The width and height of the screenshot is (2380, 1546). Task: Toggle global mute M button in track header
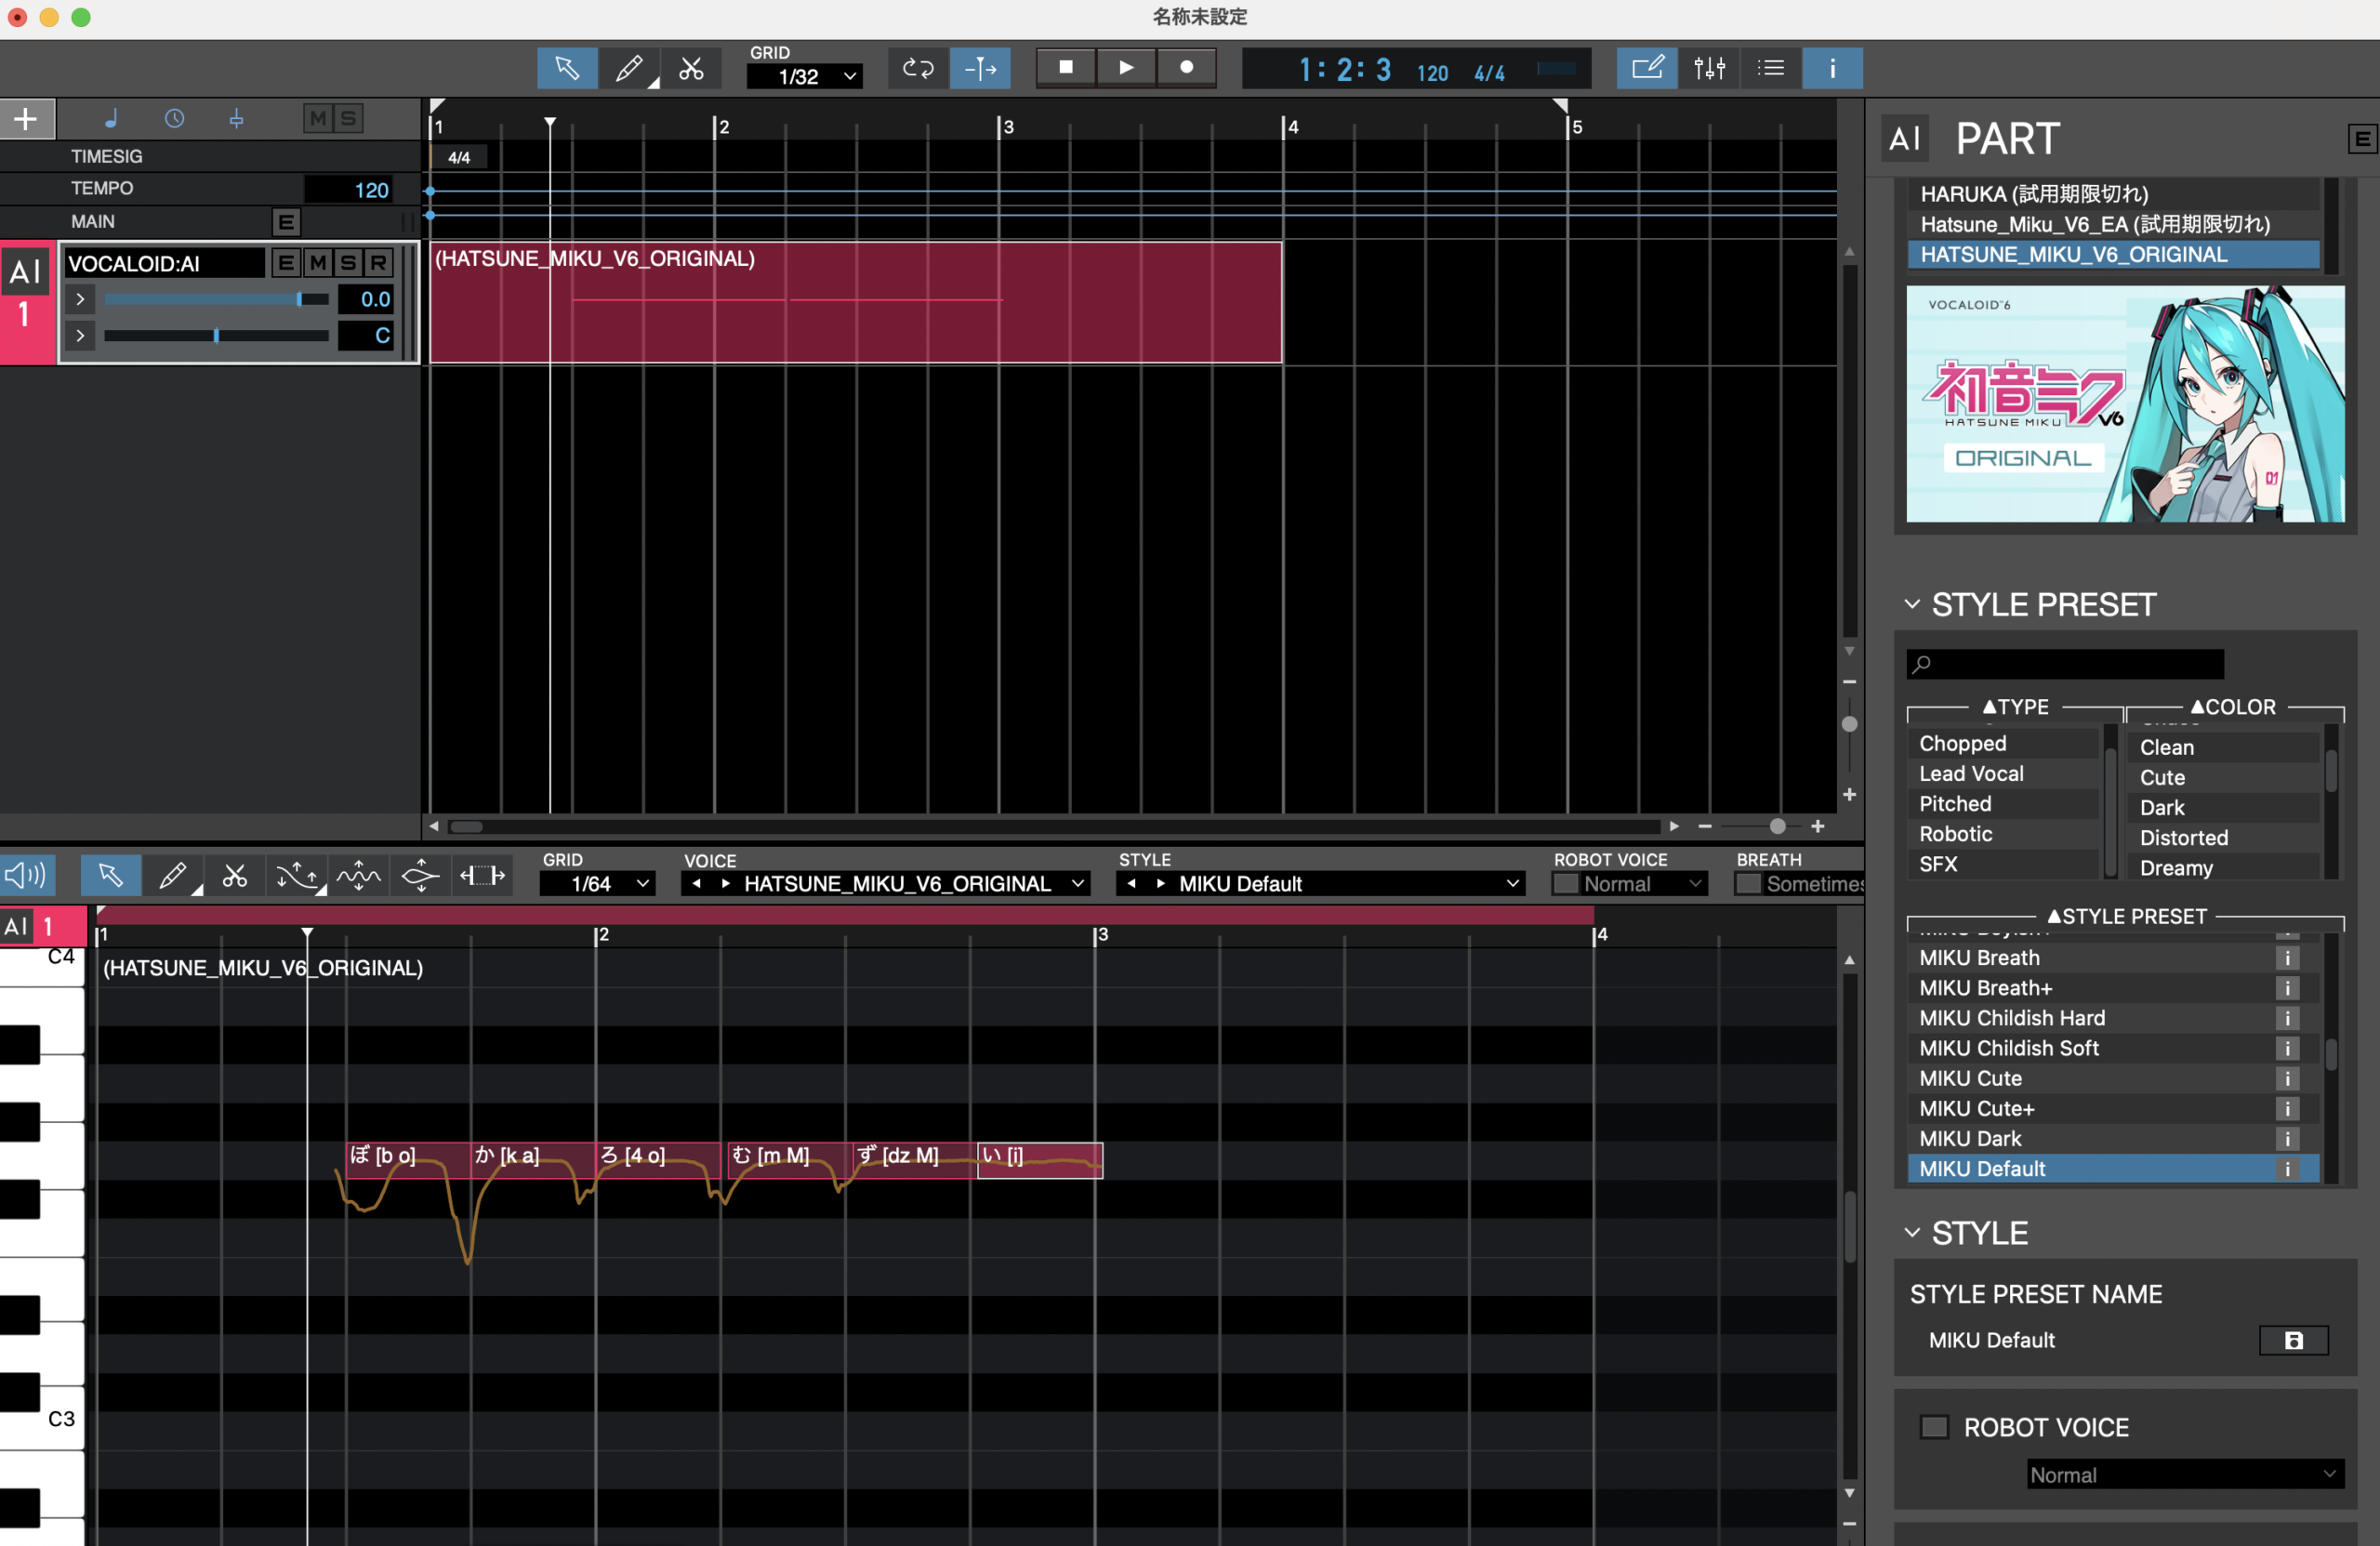pyautogui.click(x=318, y=119)
